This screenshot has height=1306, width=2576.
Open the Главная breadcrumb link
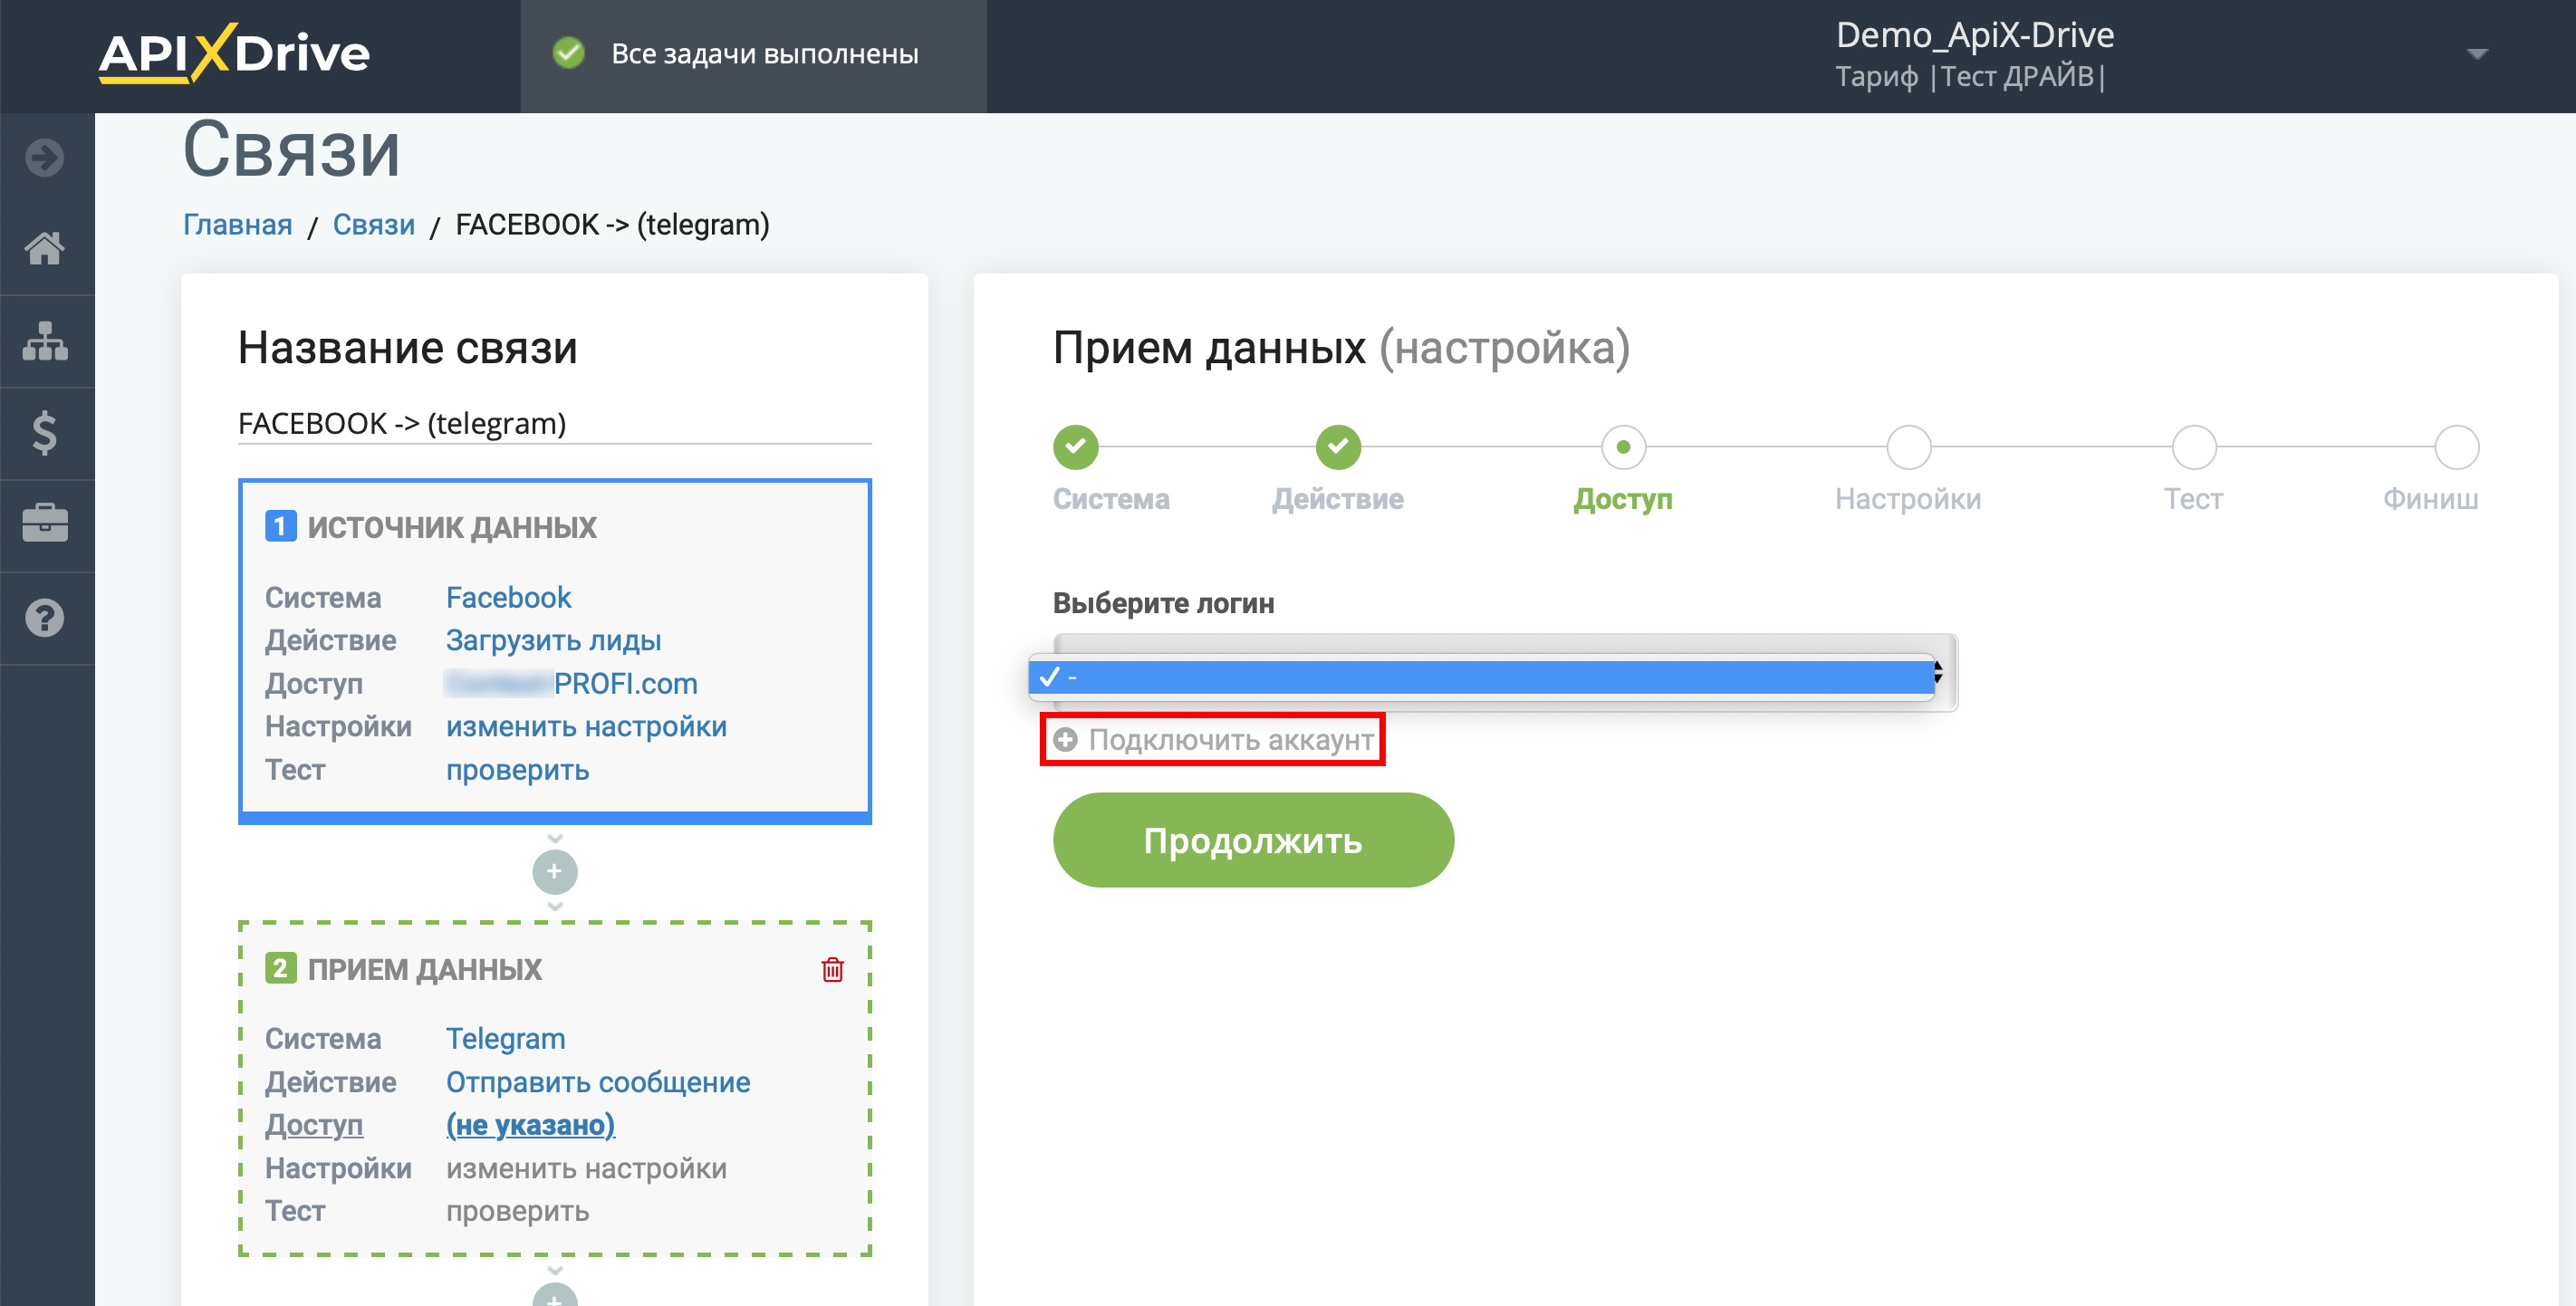(238, 225)
